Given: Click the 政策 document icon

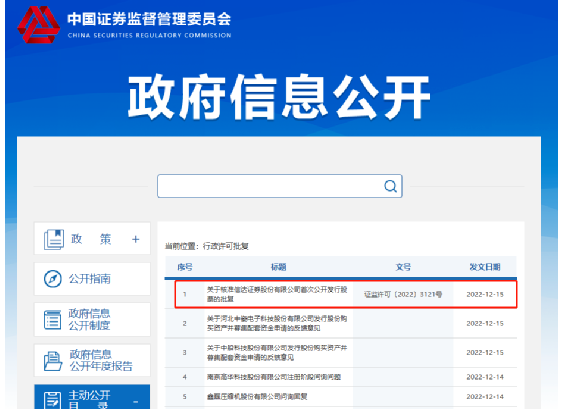Looking at the screenshot, I should 54,239.
